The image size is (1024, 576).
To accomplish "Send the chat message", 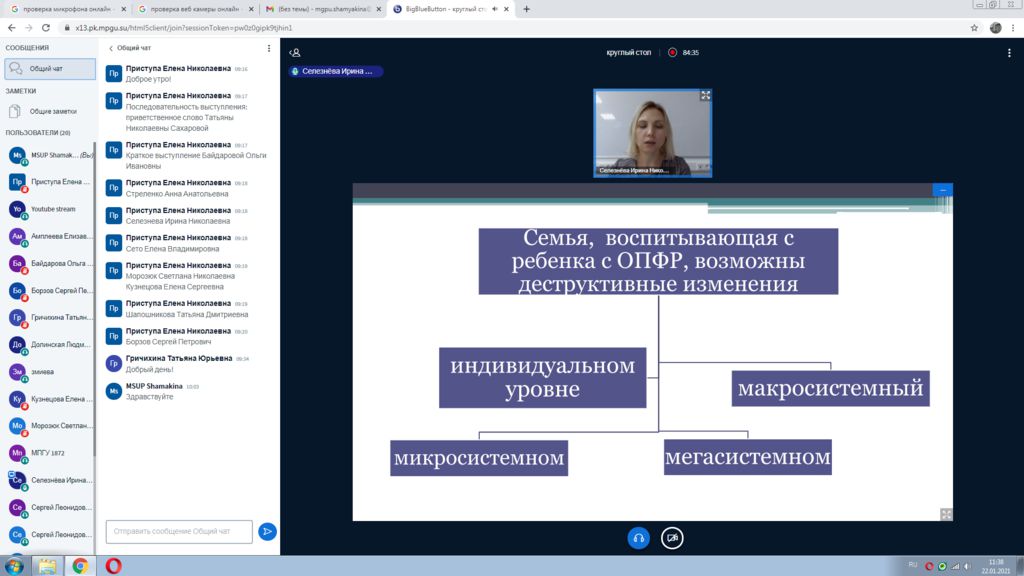I will (x=267, y=531).
